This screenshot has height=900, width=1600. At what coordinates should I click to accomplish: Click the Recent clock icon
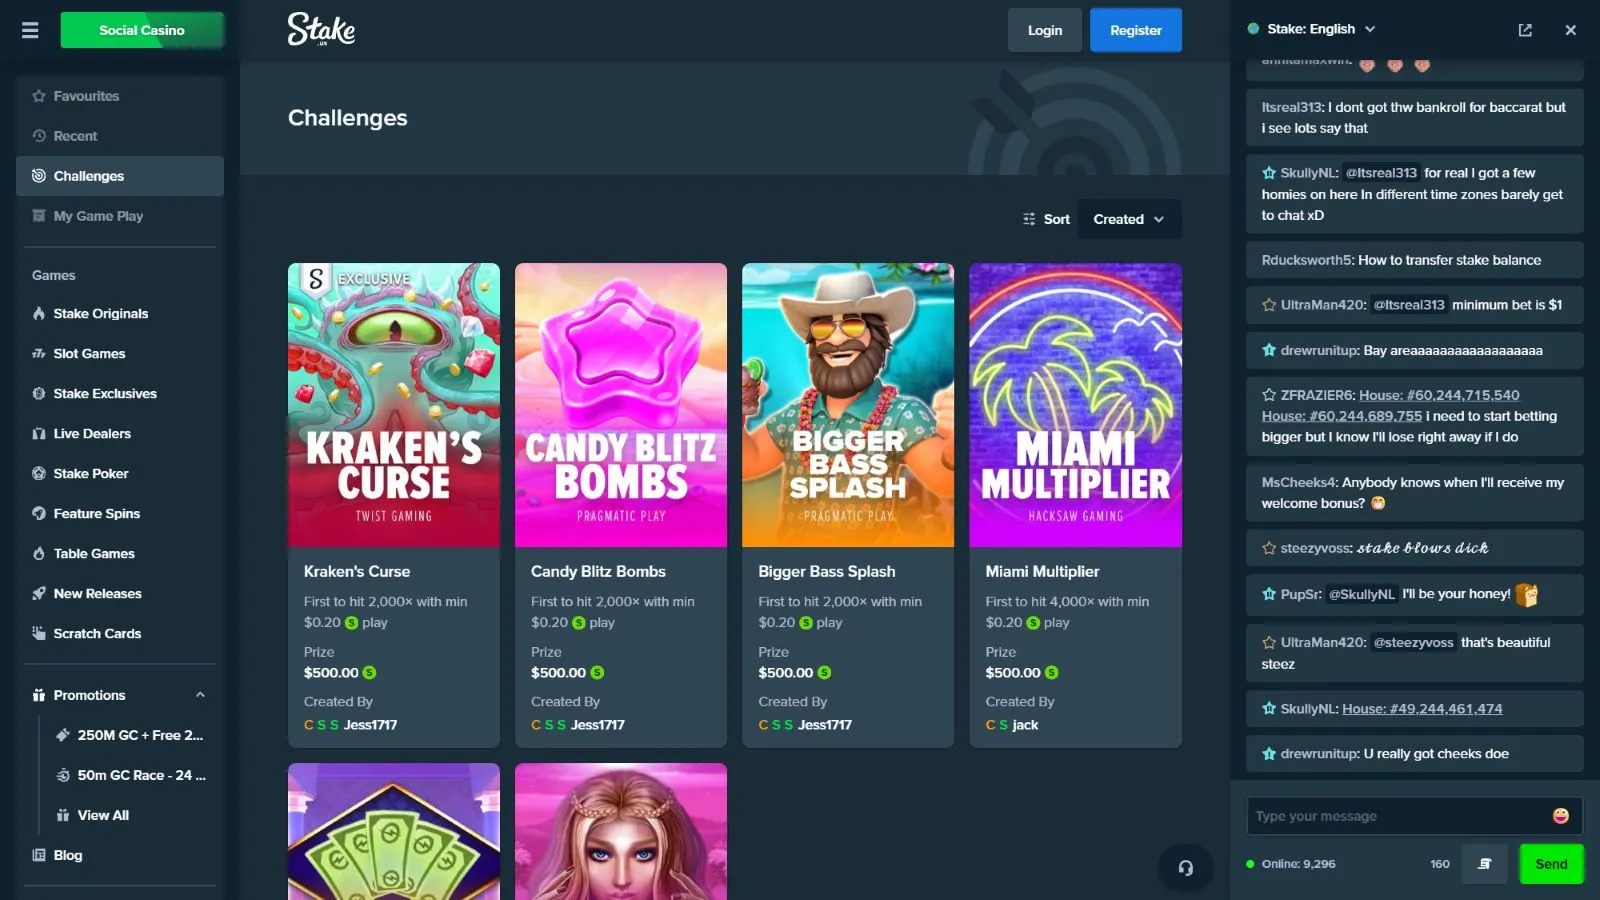click(39, 136)
